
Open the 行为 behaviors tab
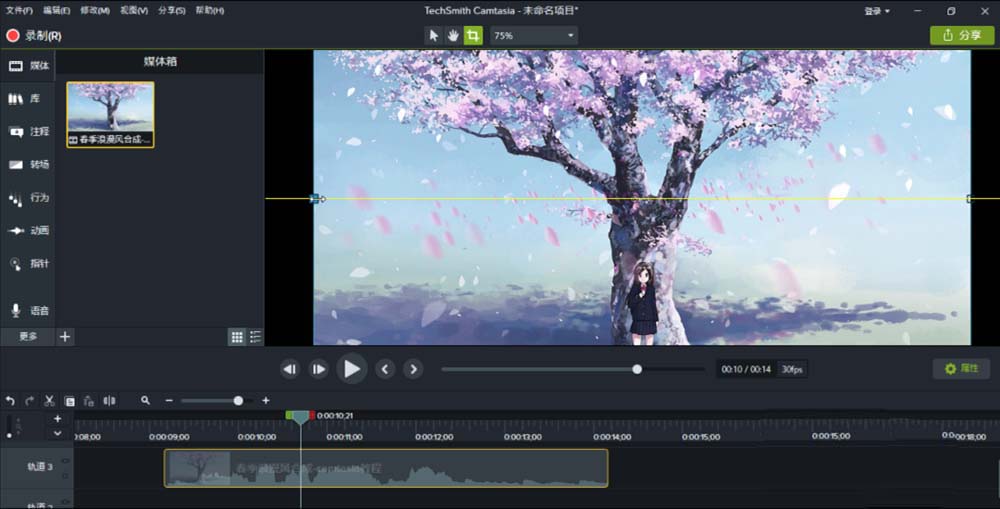tap(28, 198)
